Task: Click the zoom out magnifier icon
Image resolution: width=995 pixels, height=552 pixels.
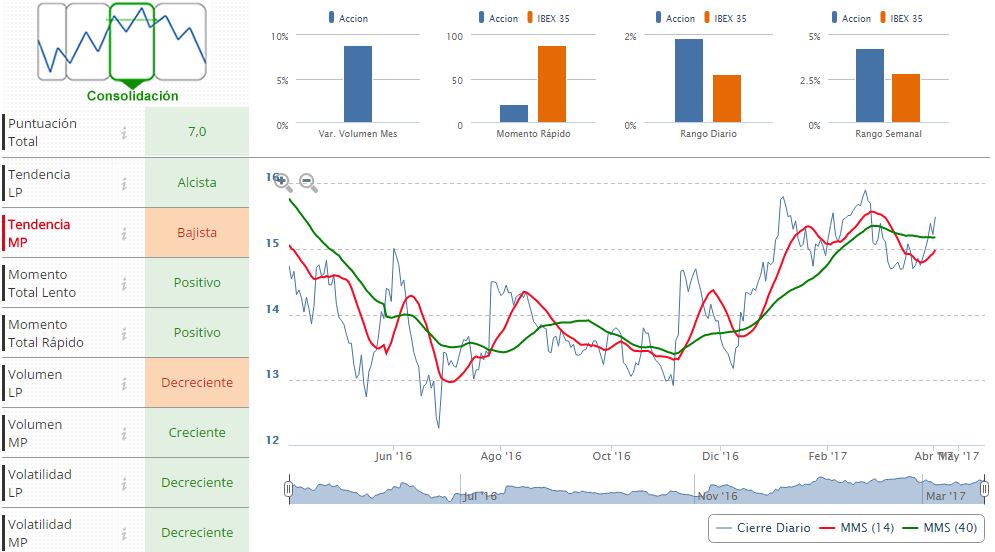Action: [x=308, y=183]
